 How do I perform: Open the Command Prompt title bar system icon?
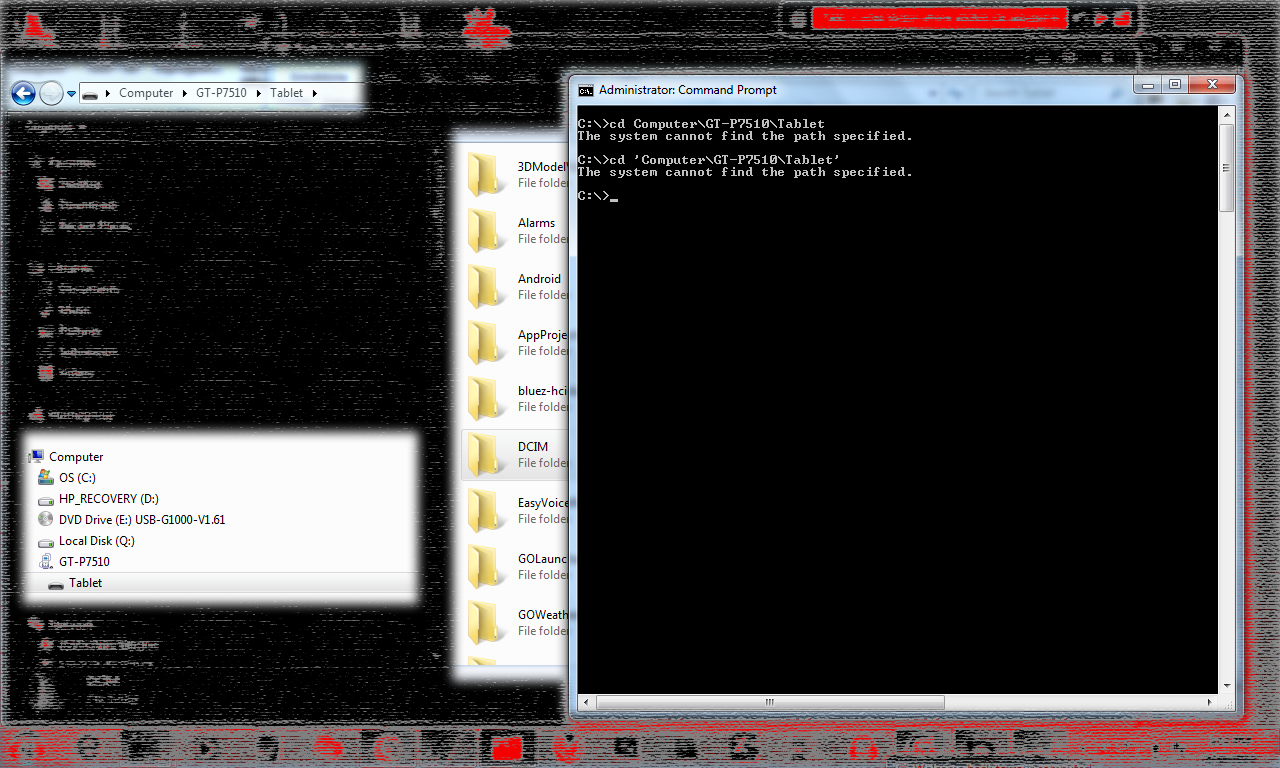[x=586, y=90]
